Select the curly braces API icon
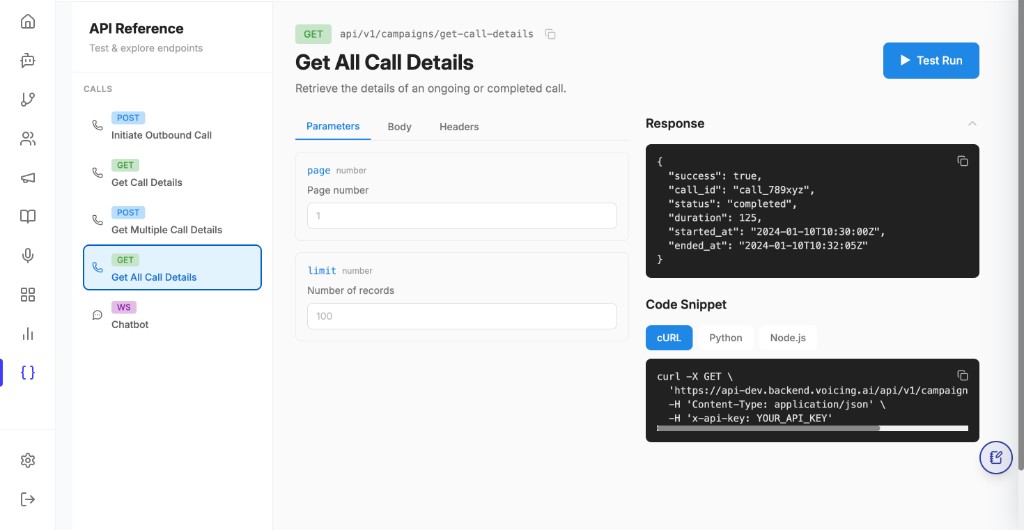The height and width of the screenshot is (530, 1024). click(x=27, y=372)
